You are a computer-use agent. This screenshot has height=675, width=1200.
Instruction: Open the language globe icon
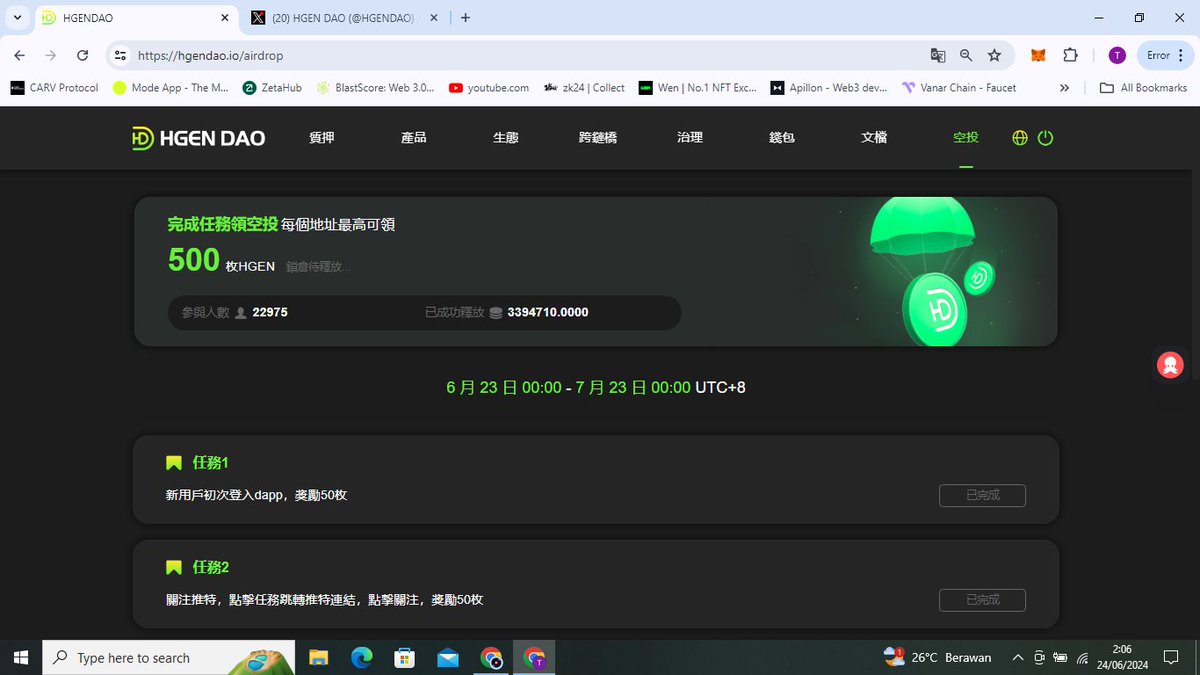point(1020,138)
